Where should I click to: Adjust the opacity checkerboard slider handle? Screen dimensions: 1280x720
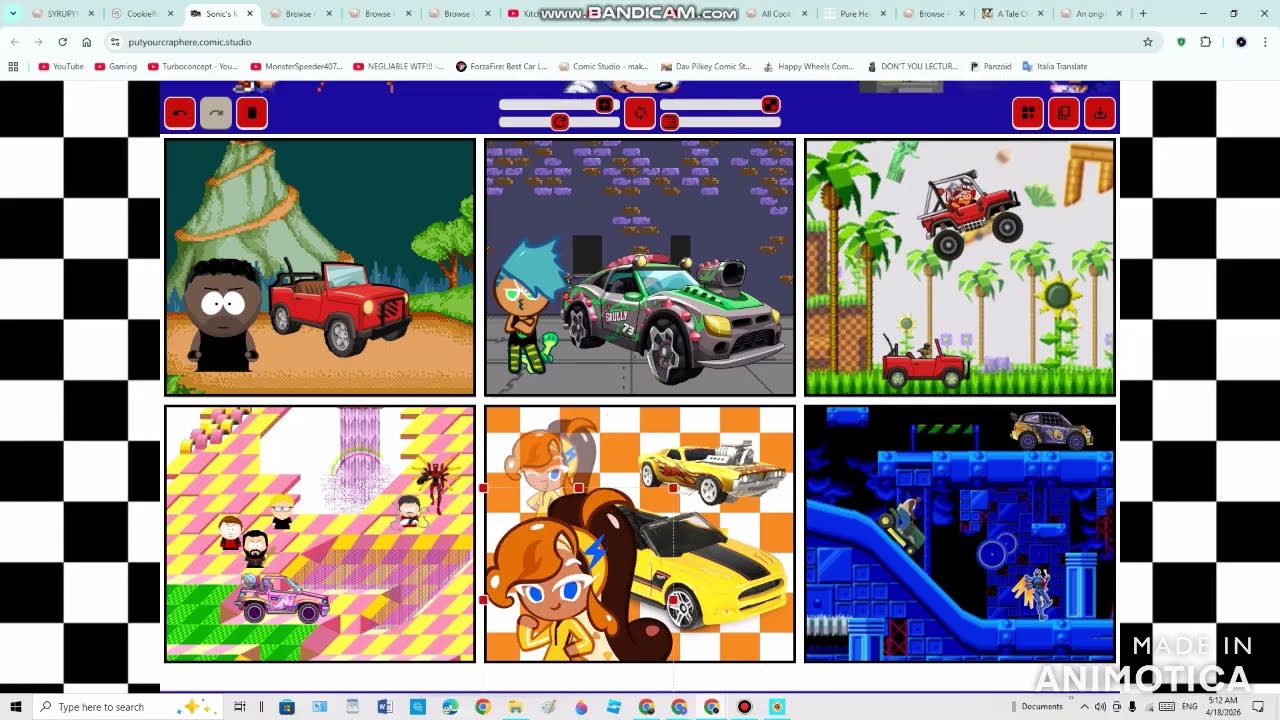770,104
